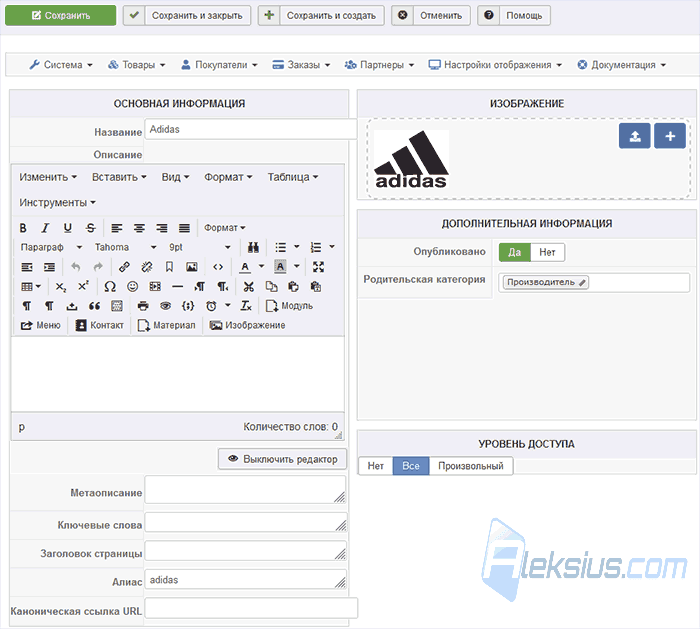The width and height of the screenshot is (700, 629).
Task: Apply underline formatting
Action: tap(67, 228)
